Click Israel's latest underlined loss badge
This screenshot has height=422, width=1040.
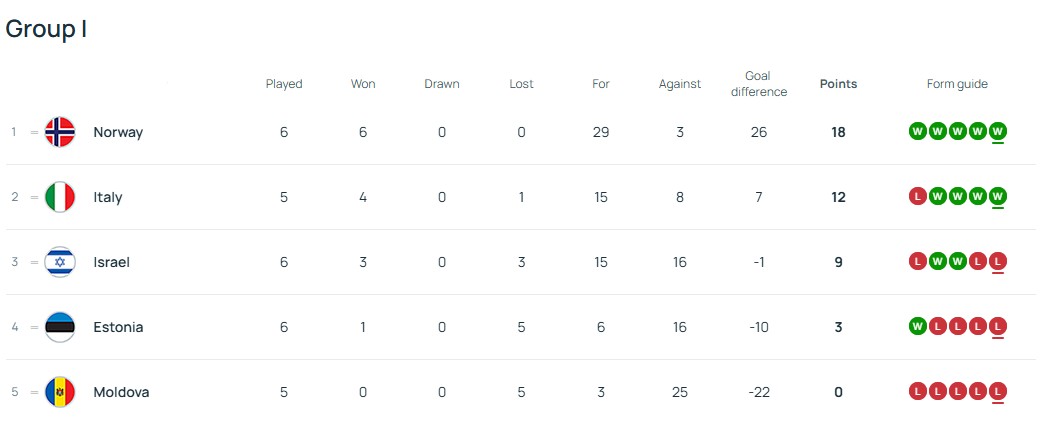pos(998,261)
